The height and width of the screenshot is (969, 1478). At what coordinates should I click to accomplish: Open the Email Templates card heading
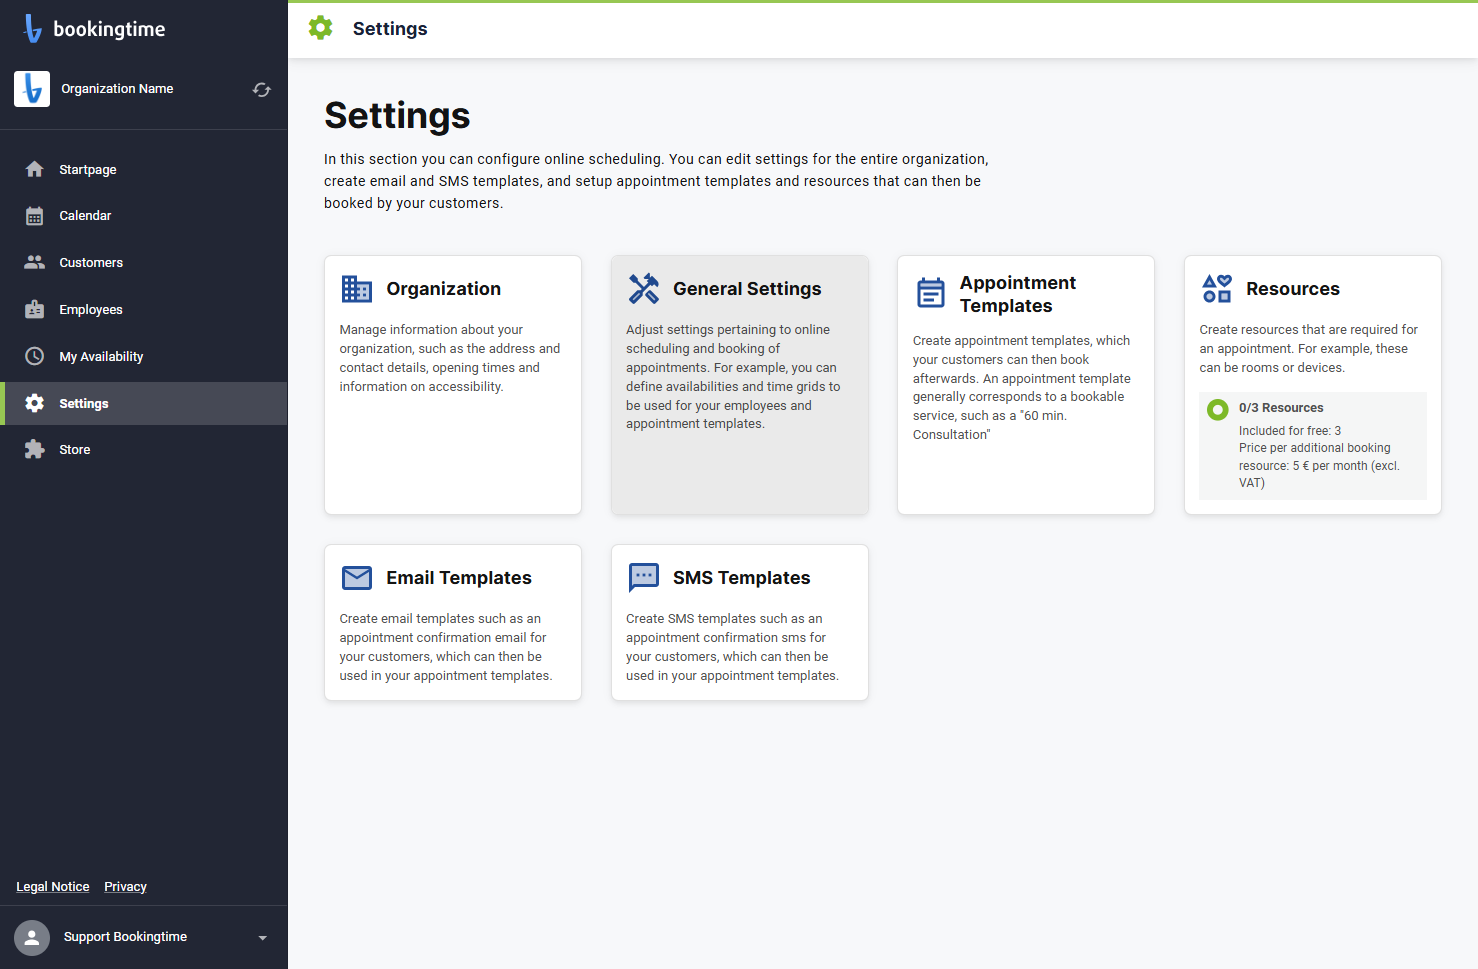click(459, 578)
